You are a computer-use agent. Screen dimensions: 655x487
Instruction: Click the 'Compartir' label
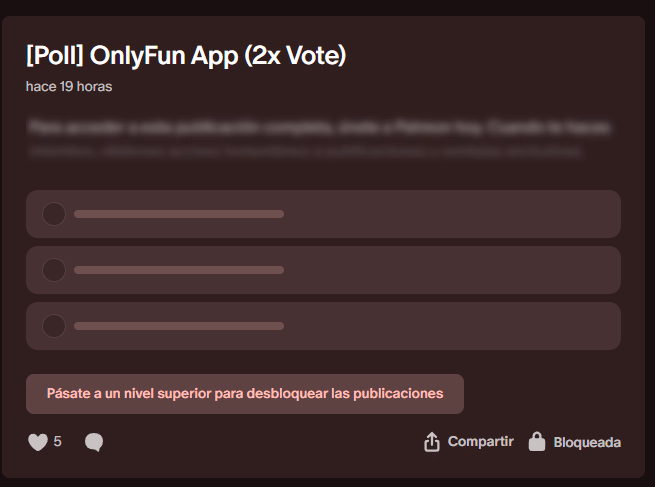pos(480,442)
